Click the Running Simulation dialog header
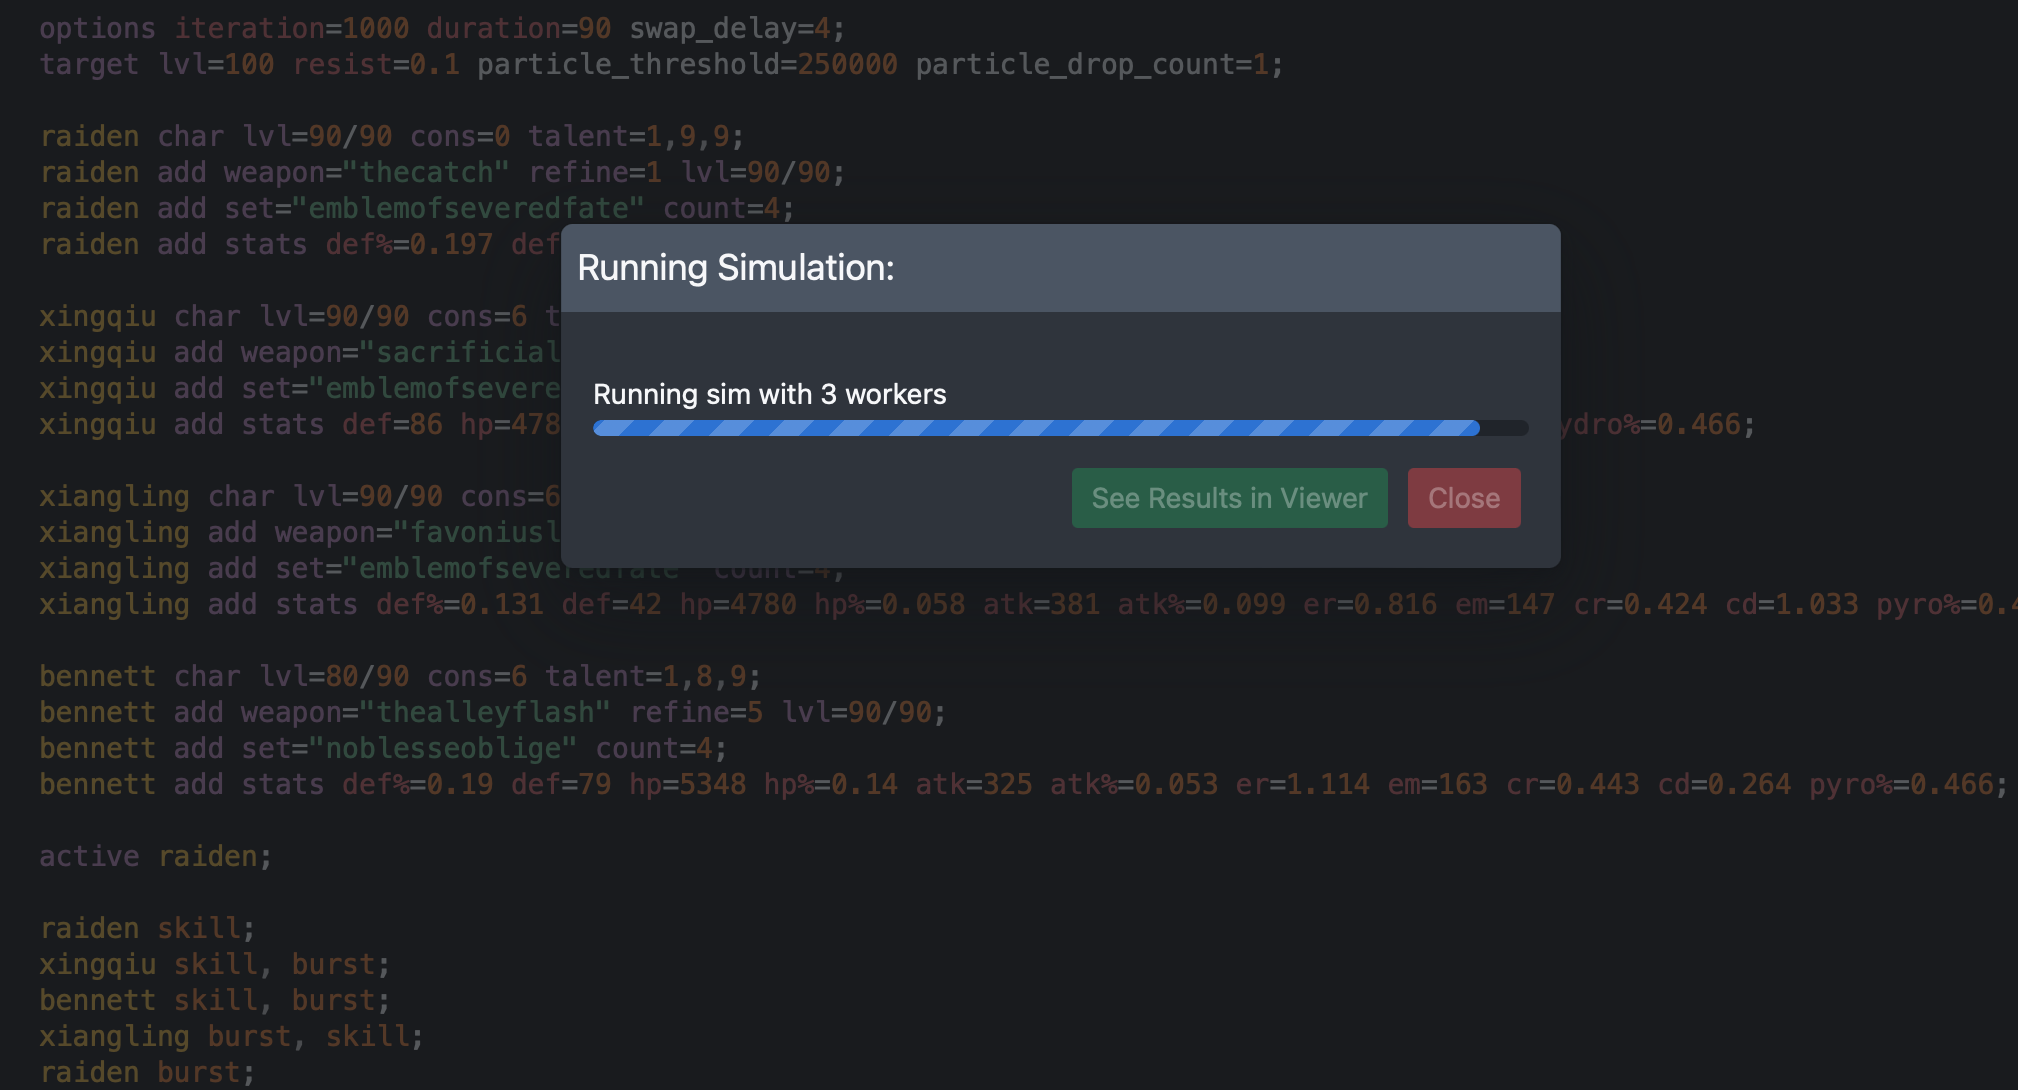 pos(1060,268)
